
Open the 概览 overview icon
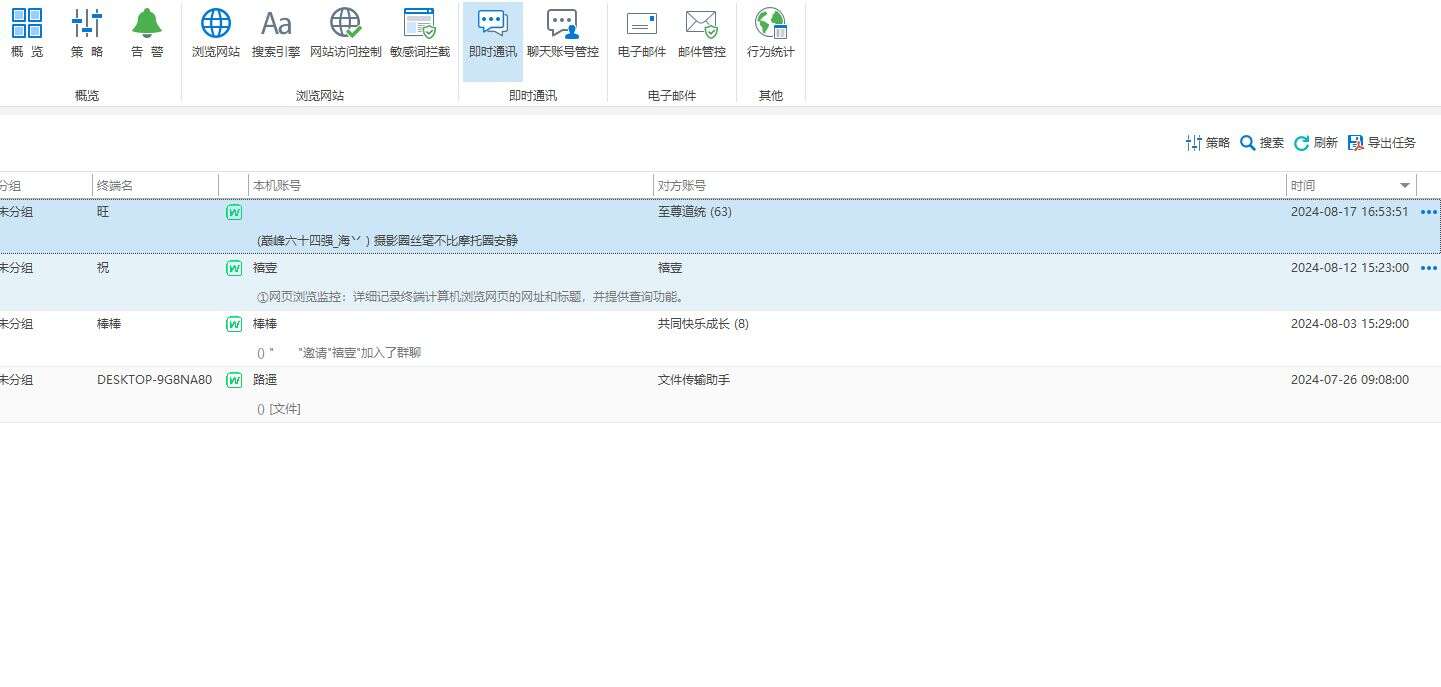pos(27,33)
